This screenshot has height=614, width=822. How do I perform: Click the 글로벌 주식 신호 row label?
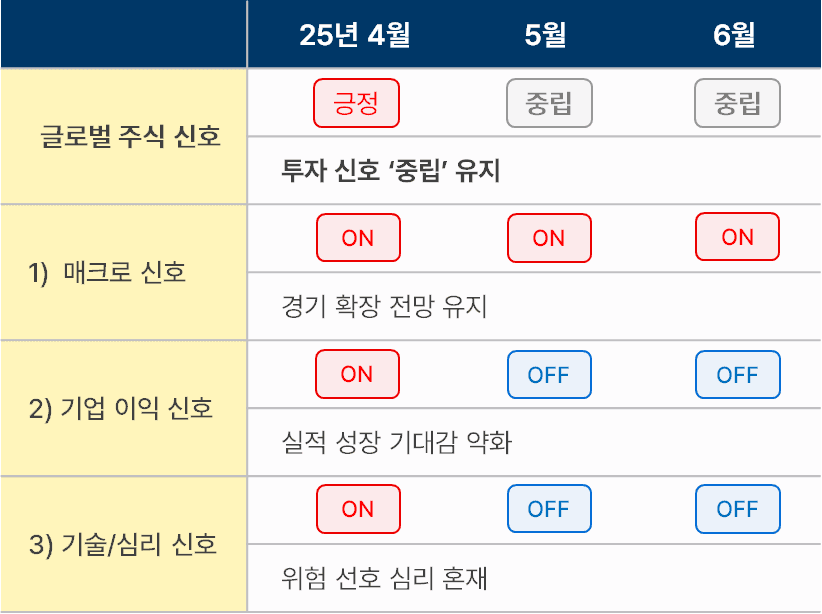130,136
